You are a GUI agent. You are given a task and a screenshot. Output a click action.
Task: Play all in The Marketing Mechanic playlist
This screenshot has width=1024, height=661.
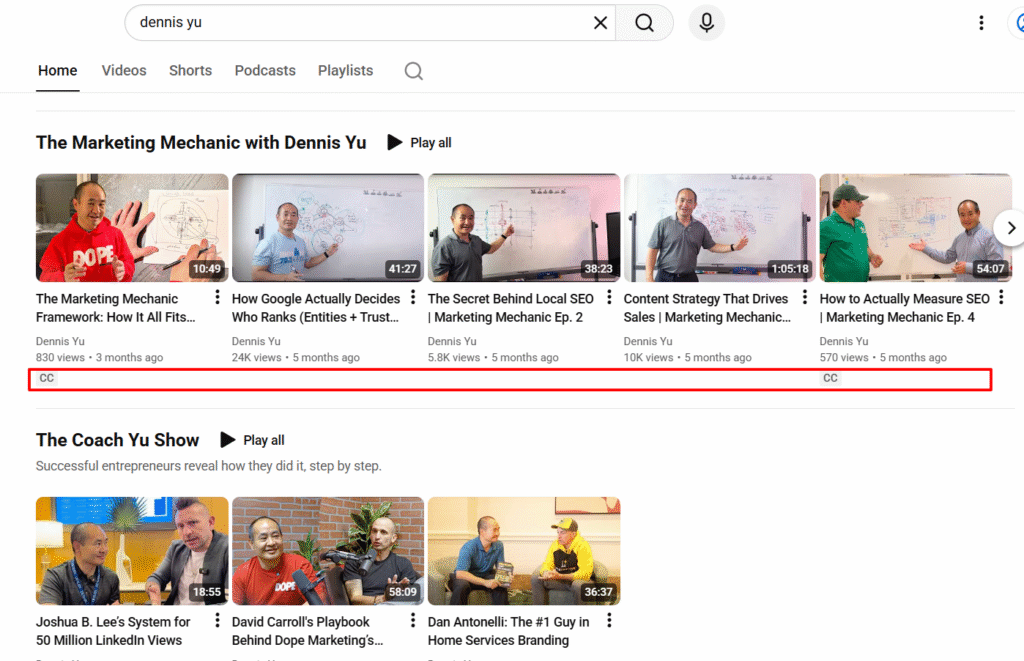coord(419,143)
